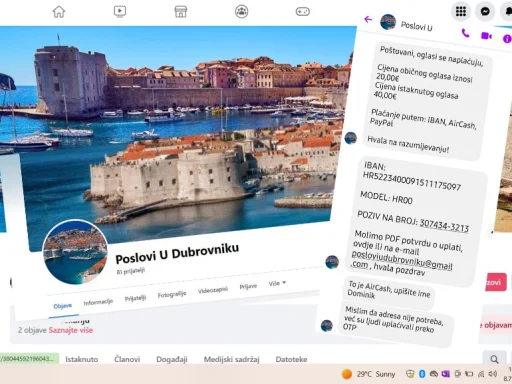Select the Fotografije profile tab

(x=172, y=294)
